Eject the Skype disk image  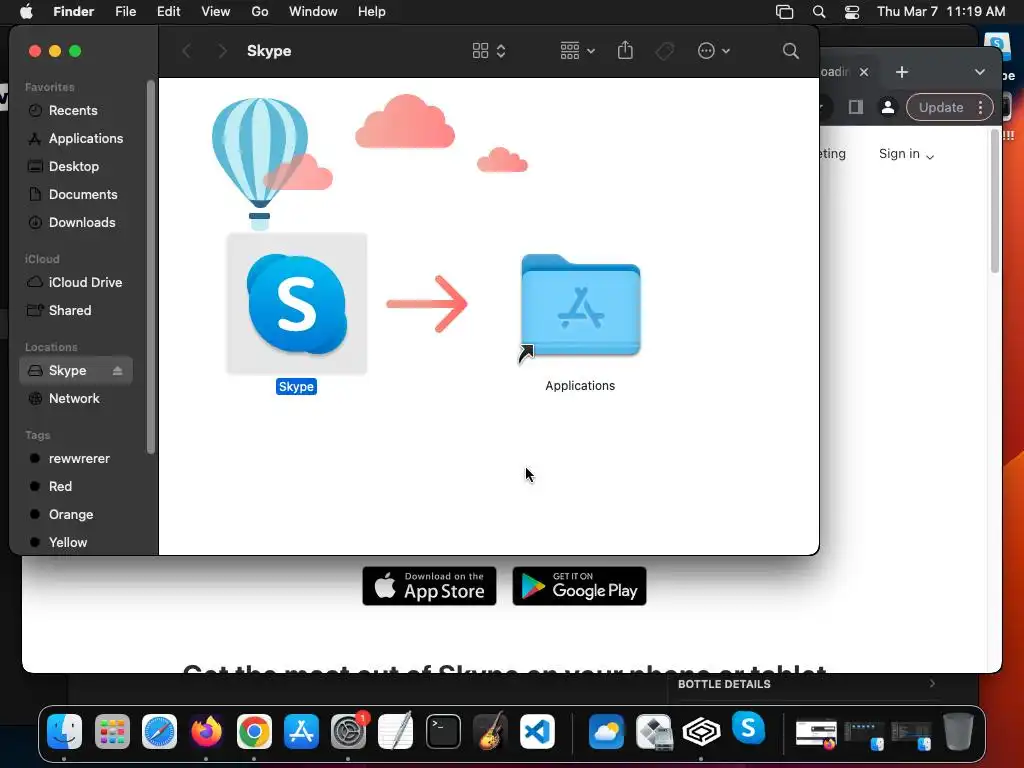(x=118, y=371)
